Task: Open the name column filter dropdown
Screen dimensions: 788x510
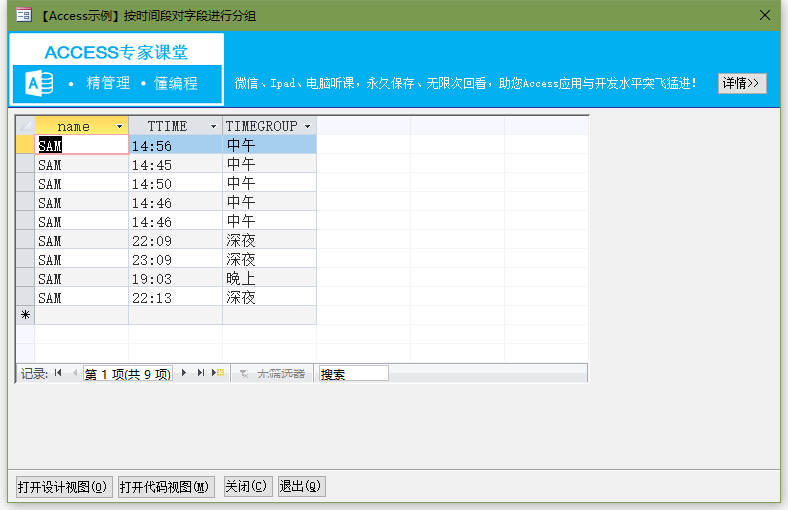Action: pyautogui.click(x=120, y=126)
